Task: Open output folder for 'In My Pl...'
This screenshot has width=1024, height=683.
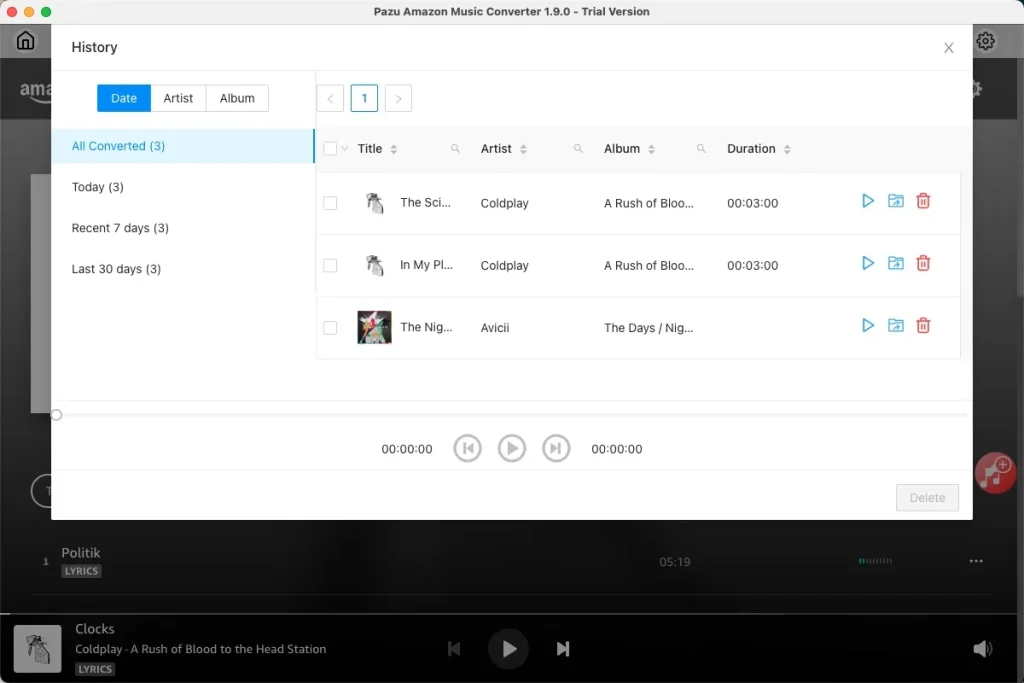Action: coord(895,263)
